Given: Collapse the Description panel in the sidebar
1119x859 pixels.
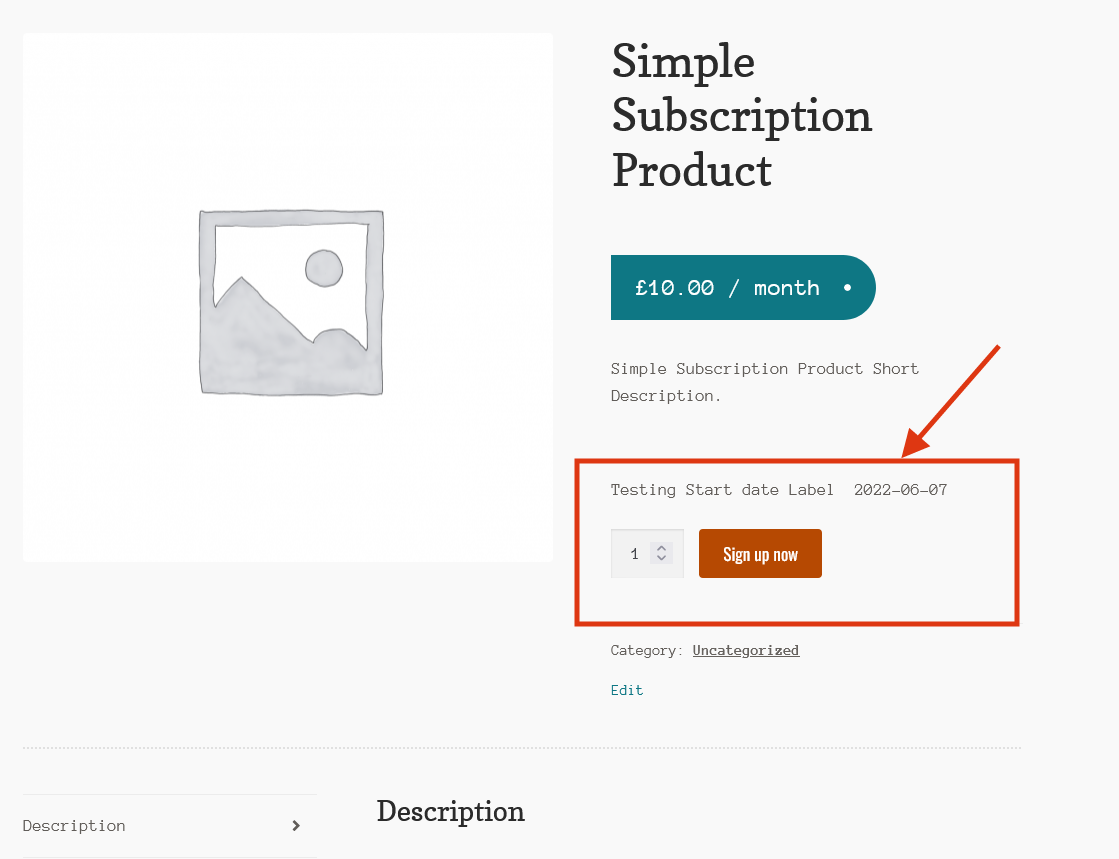Looking at the screenshot, I should 170,826.
